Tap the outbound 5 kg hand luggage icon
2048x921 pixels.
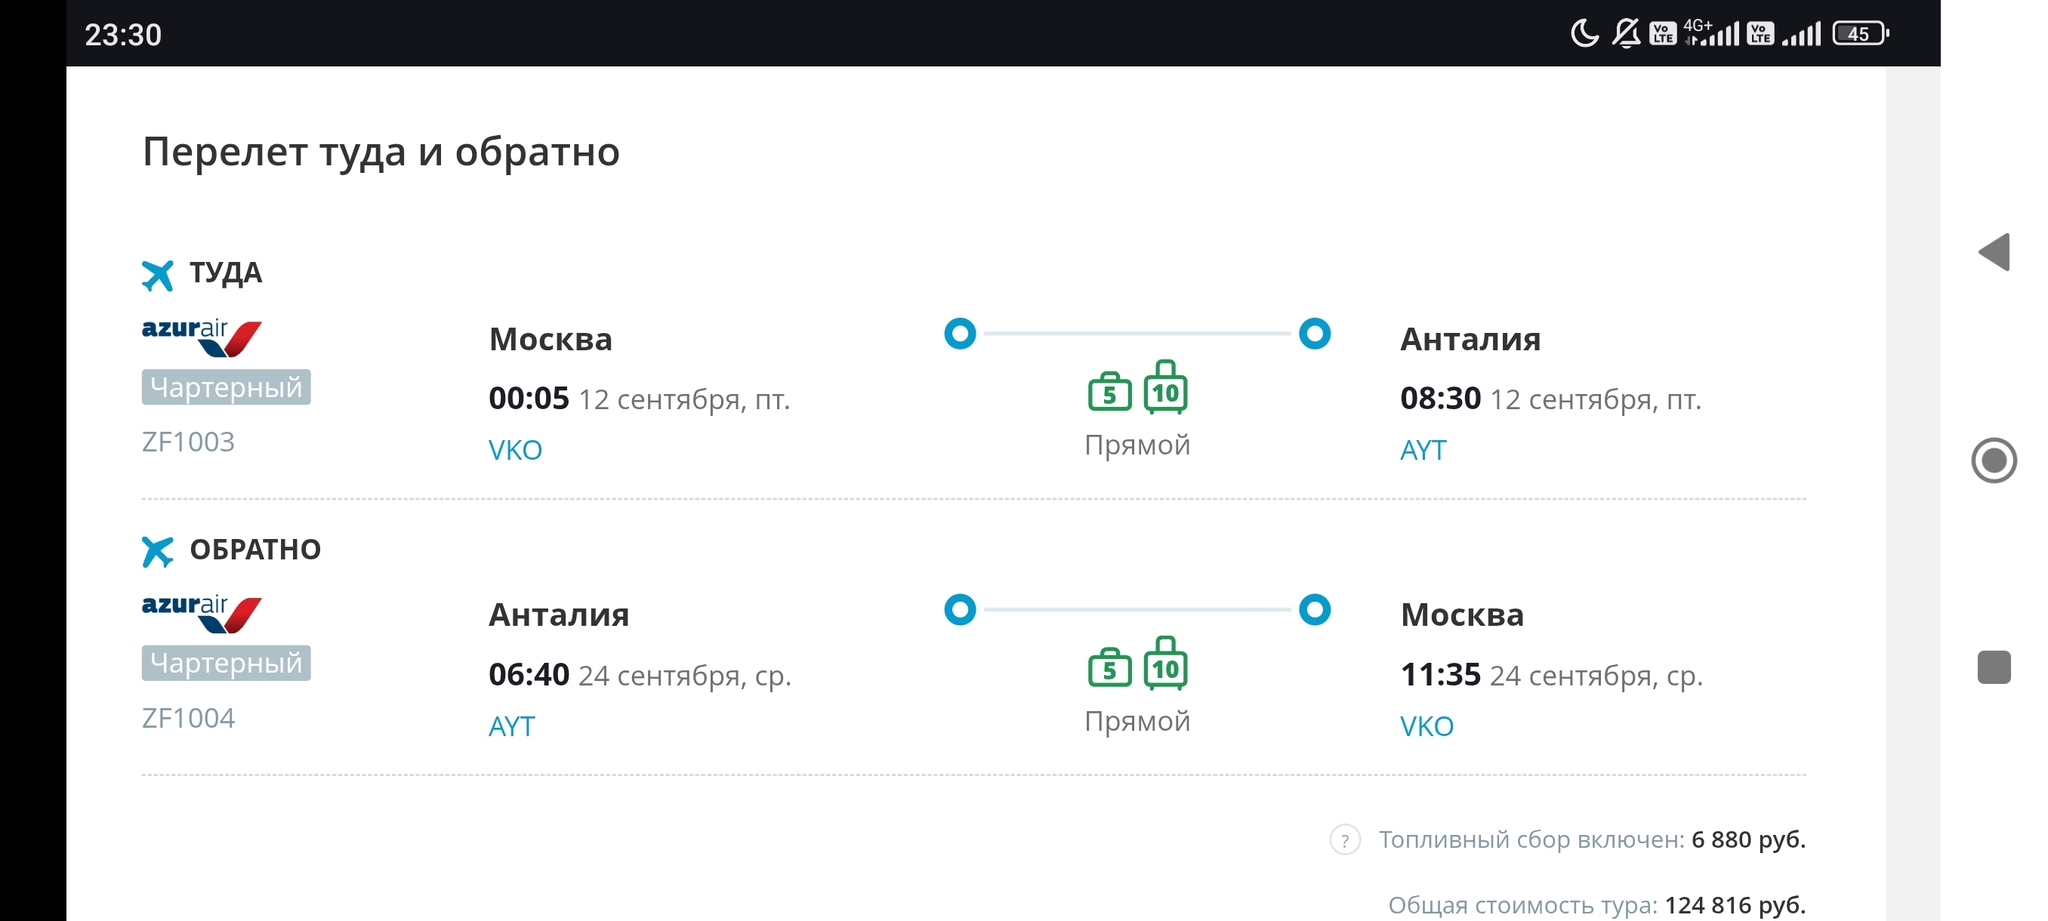click(1109, 392)
